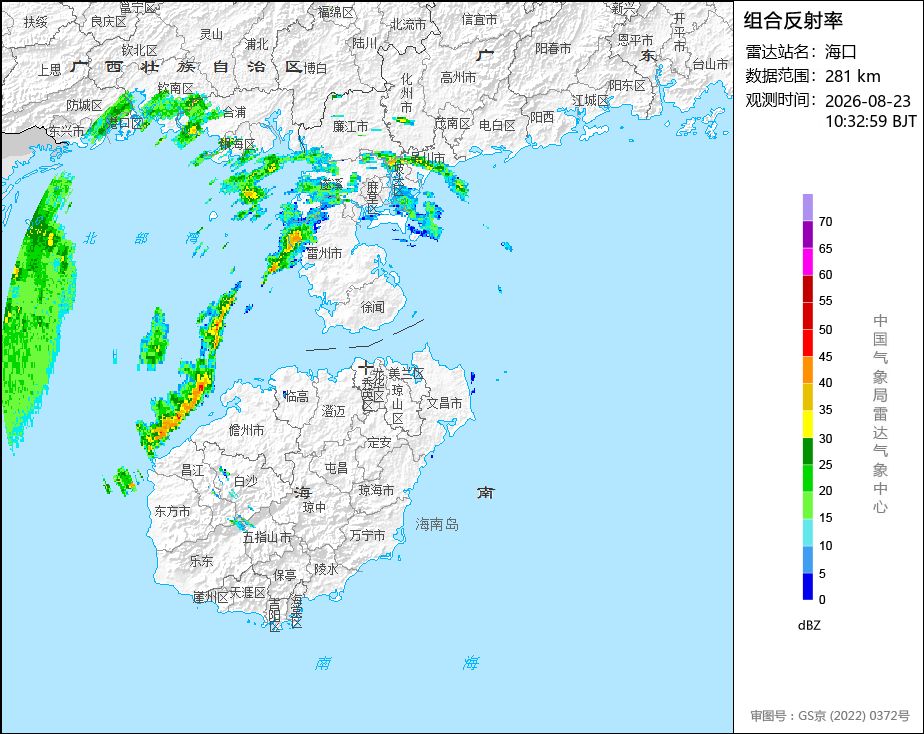Click the 东方市 label on west coast
The image size is (924, 734).
coord(172,511)
